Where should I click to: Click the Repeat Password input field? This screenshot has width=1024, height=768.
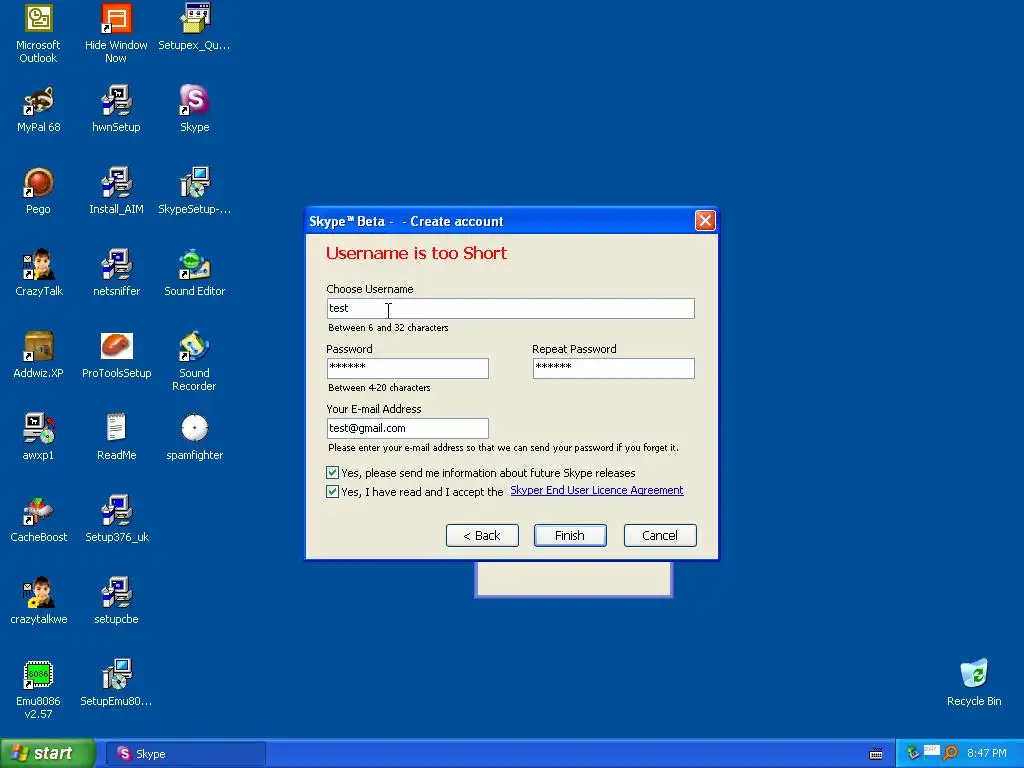613,368
